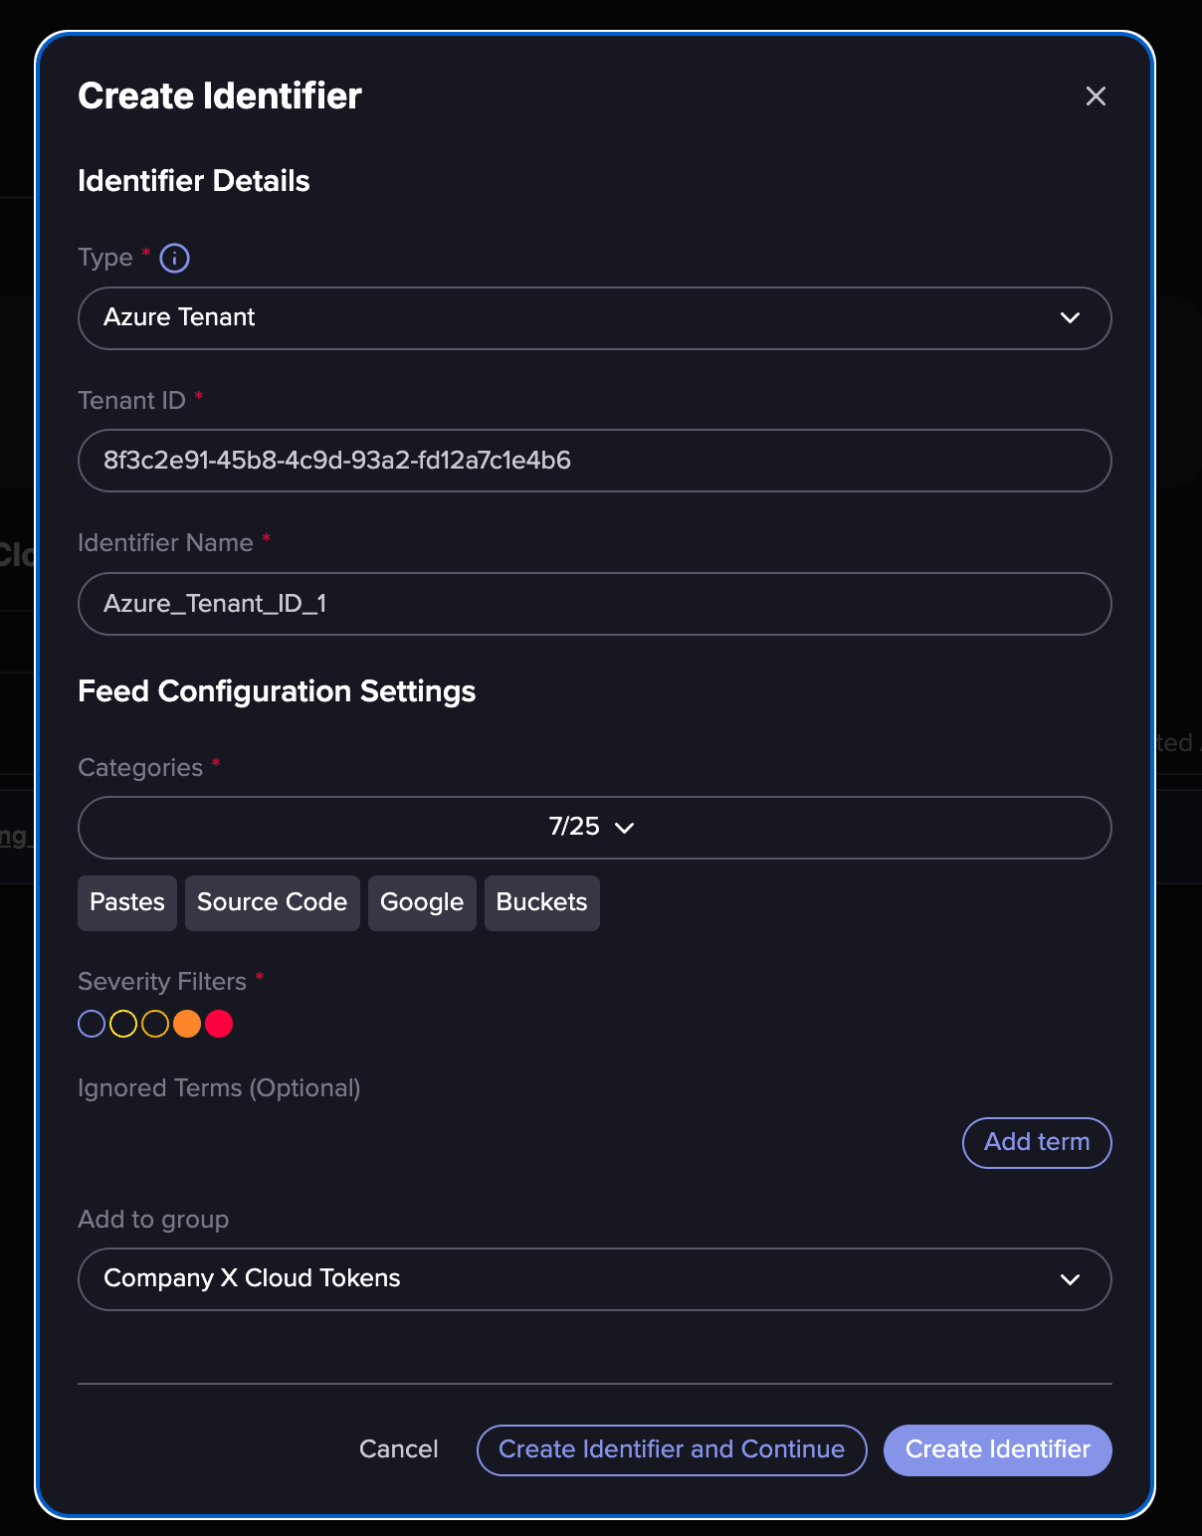
Task: Enable the first blue severity filter
Action: 91,1023
